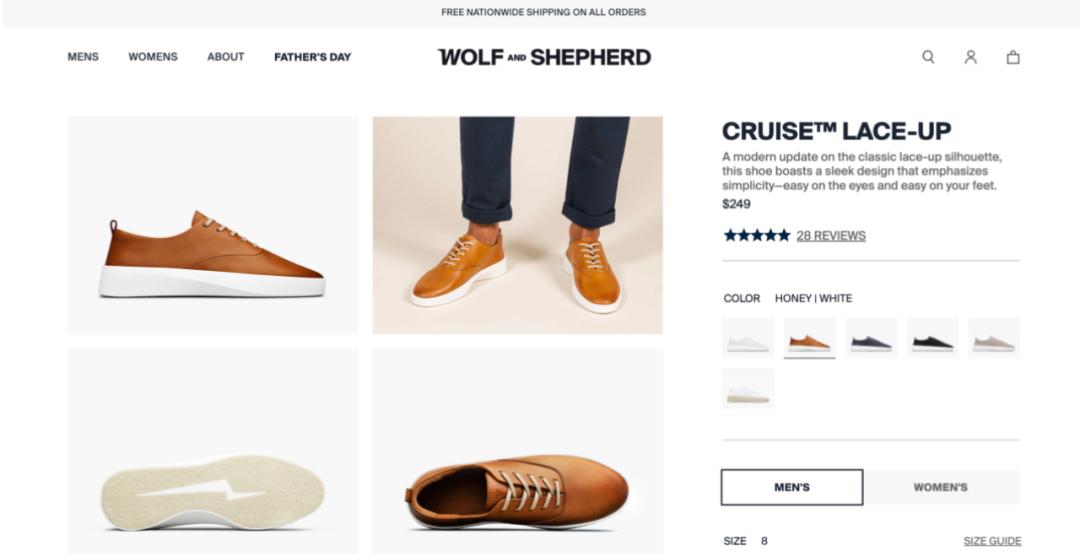
Task: Choose the navy shoe color swatch
Action: click(871, 338)
